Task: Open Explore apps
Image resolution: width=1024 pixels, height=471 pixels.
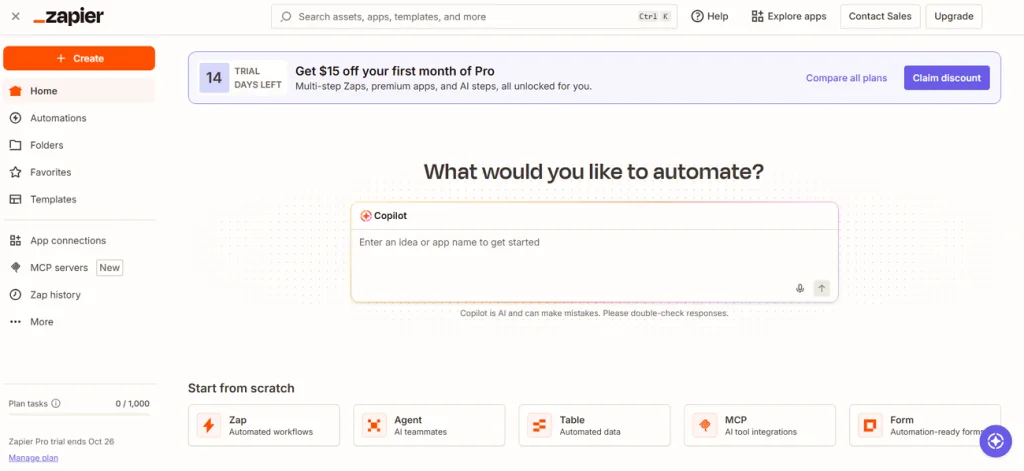Action: tap(788, 16)
